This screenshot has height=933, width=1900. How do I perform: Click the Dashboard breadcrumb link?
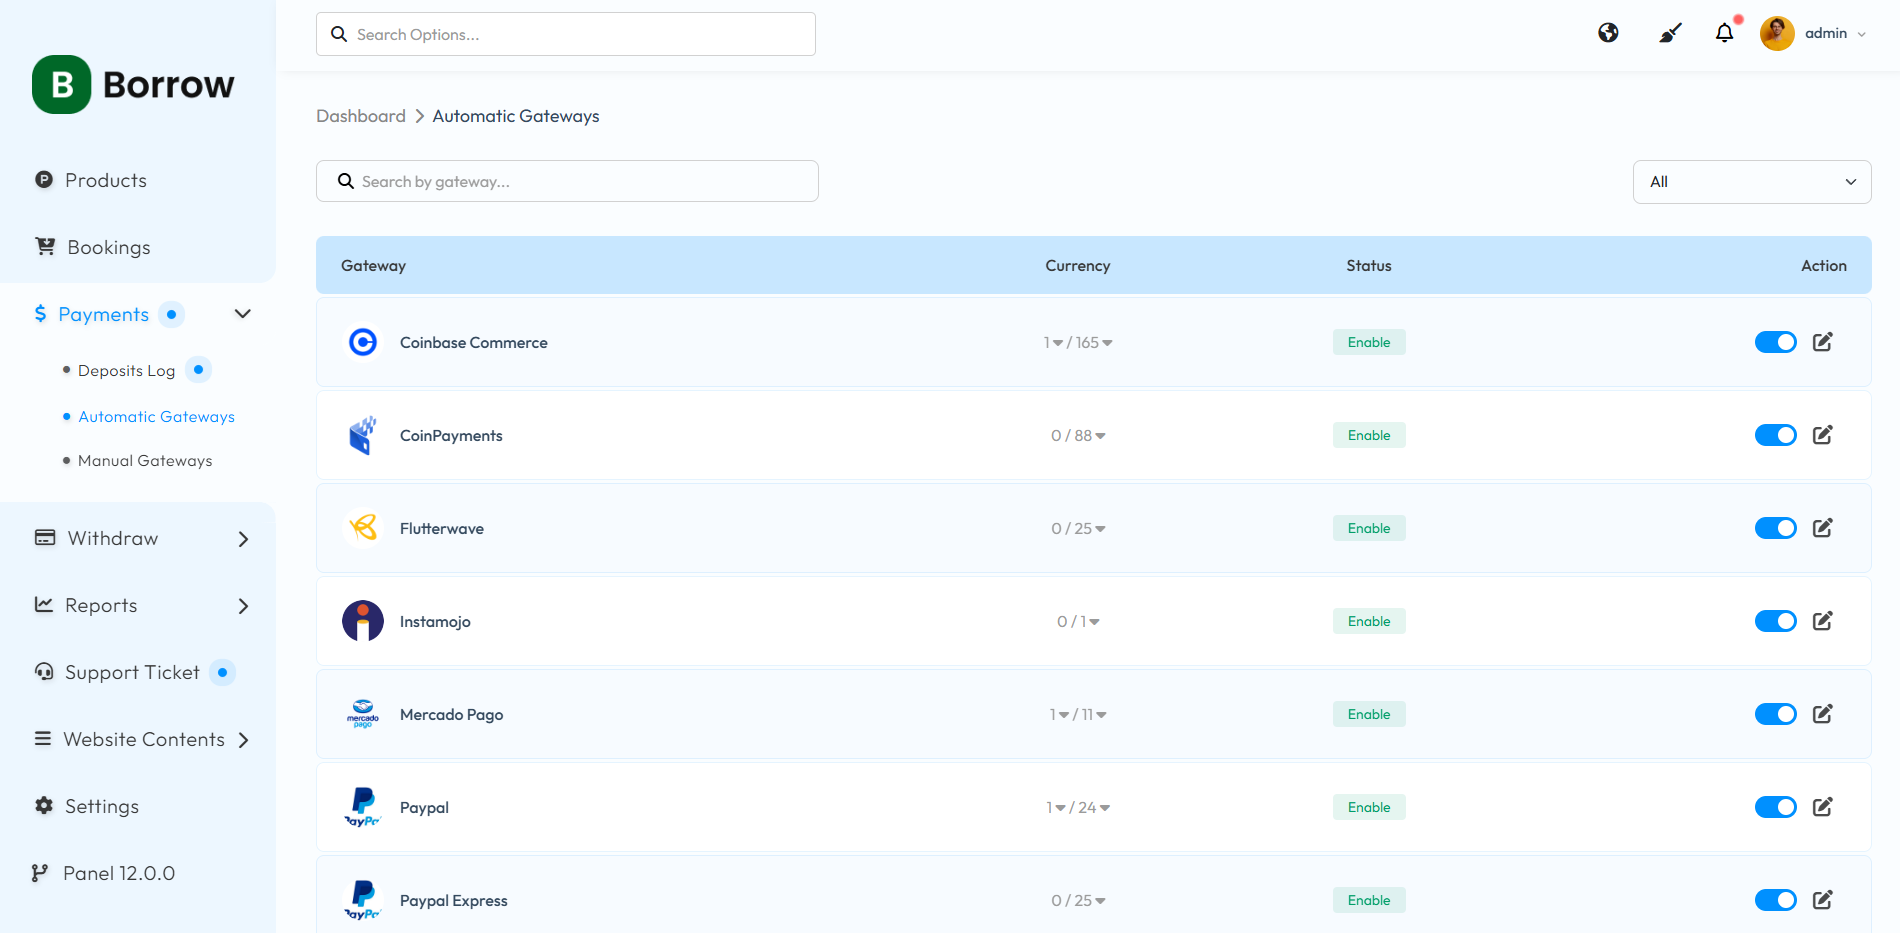[x=361, y=116]
